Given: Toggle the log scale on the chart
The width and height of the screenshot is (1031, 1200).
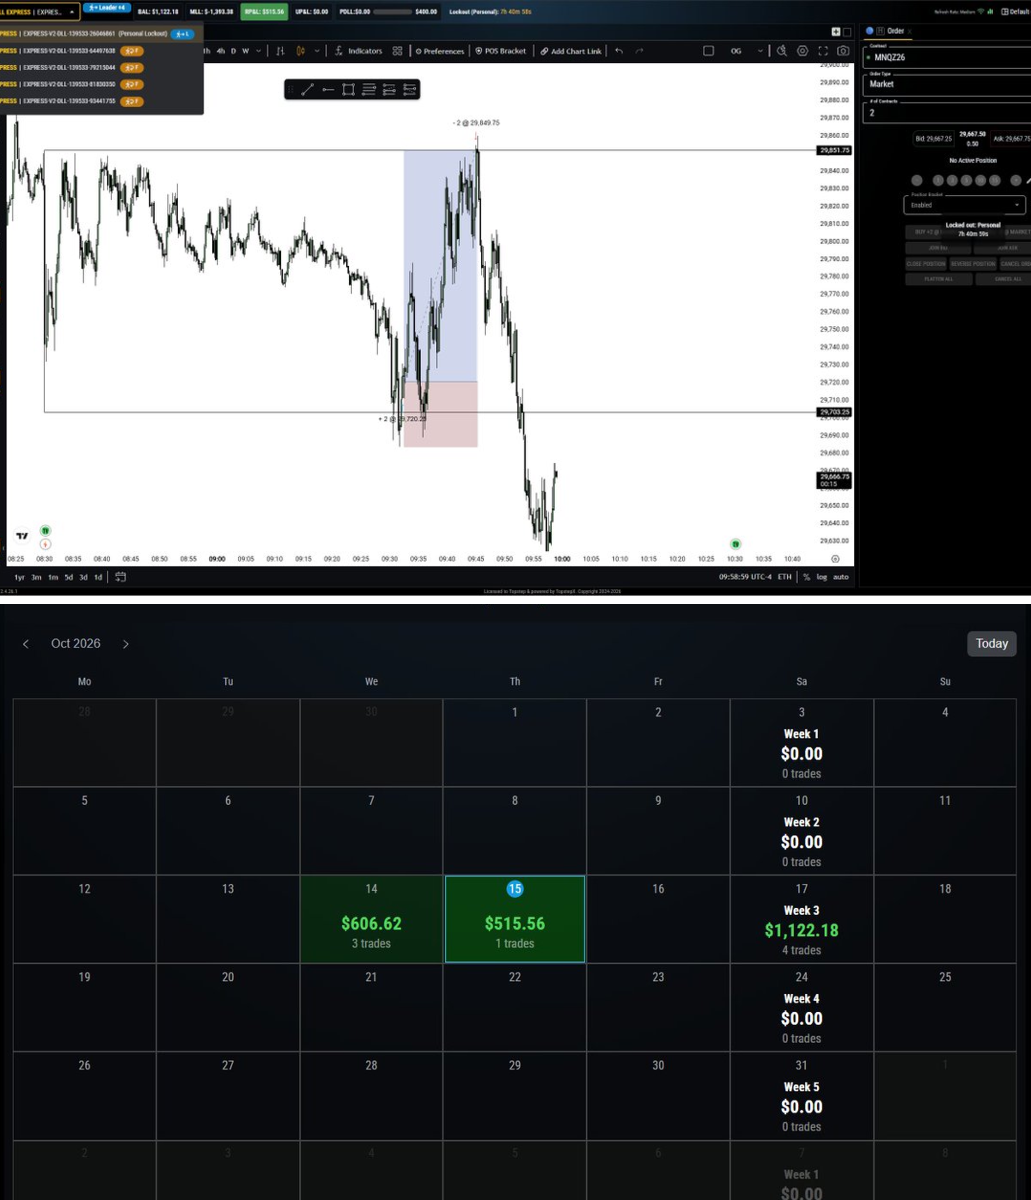Looking at the screenshot, I should [822, 577].
